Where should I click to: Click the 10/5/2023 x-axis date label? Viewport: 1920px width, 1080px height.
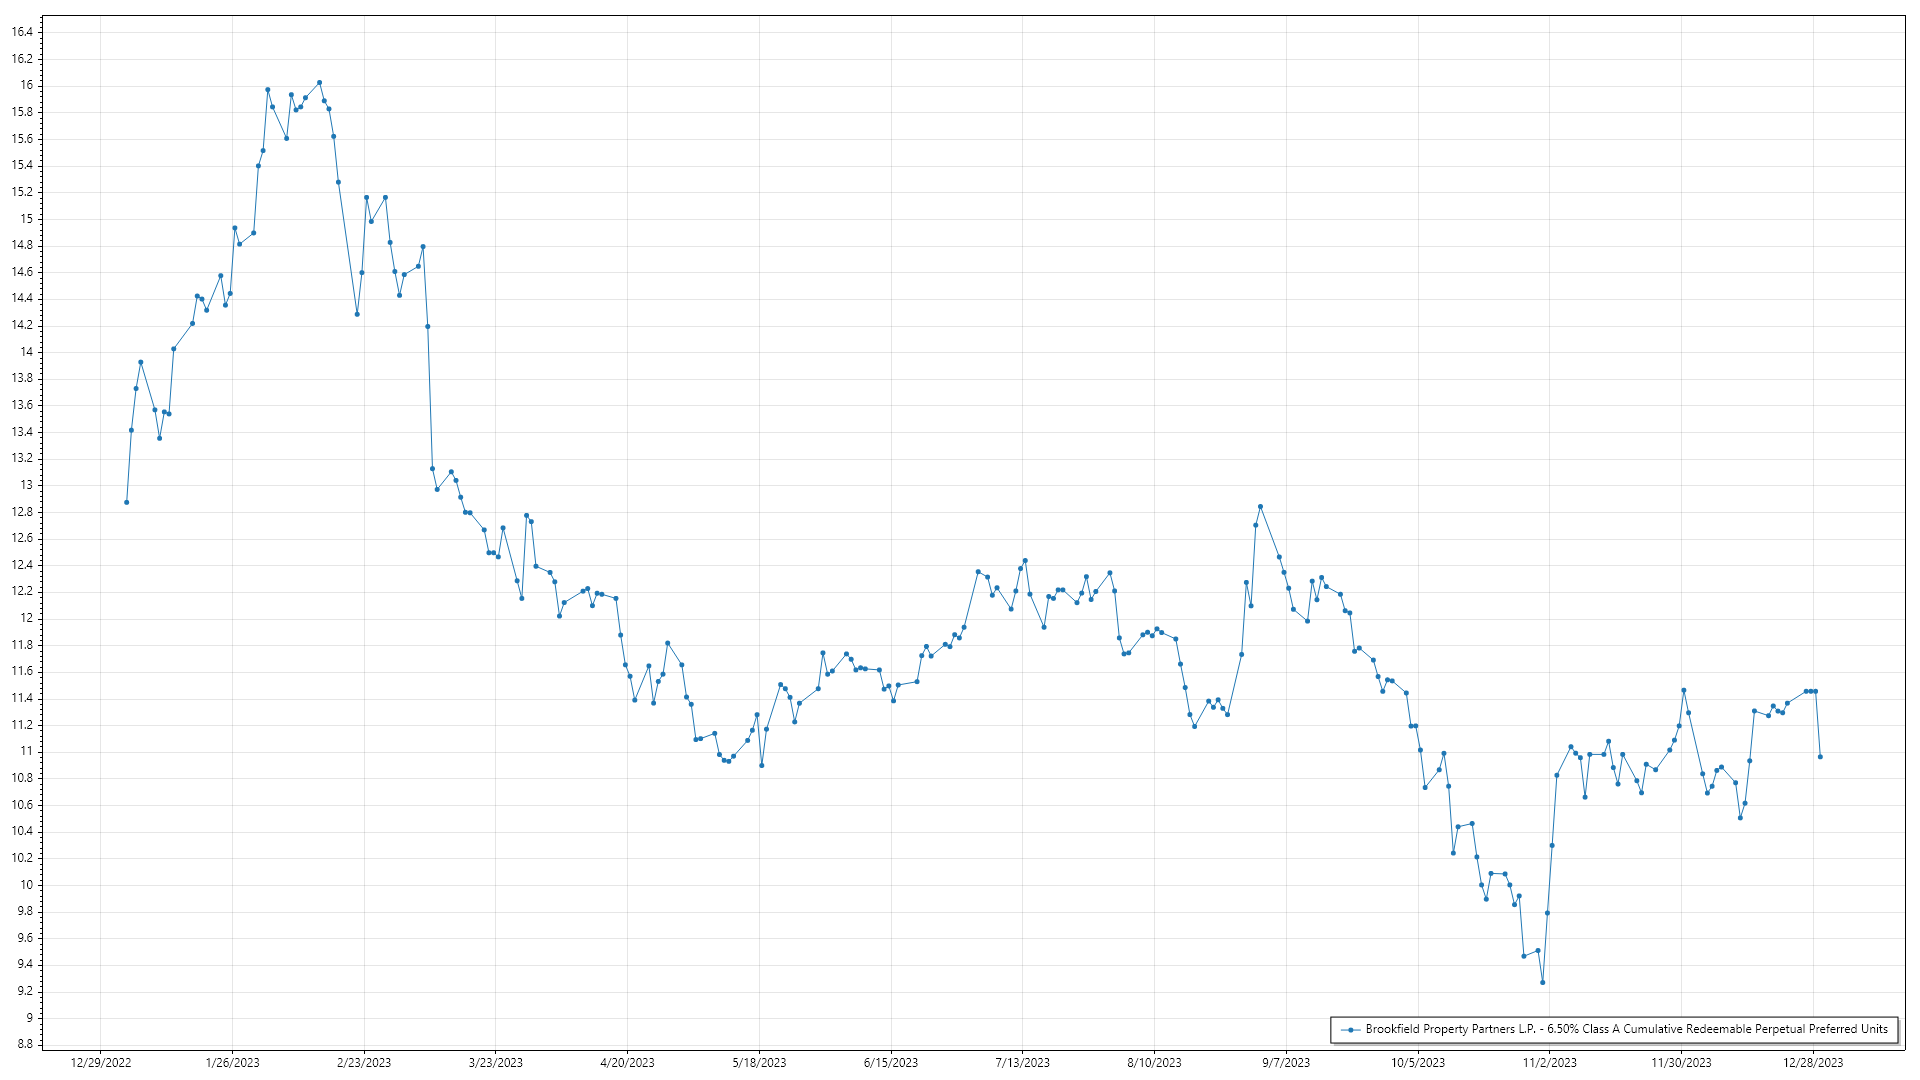click(1417, 1062)
